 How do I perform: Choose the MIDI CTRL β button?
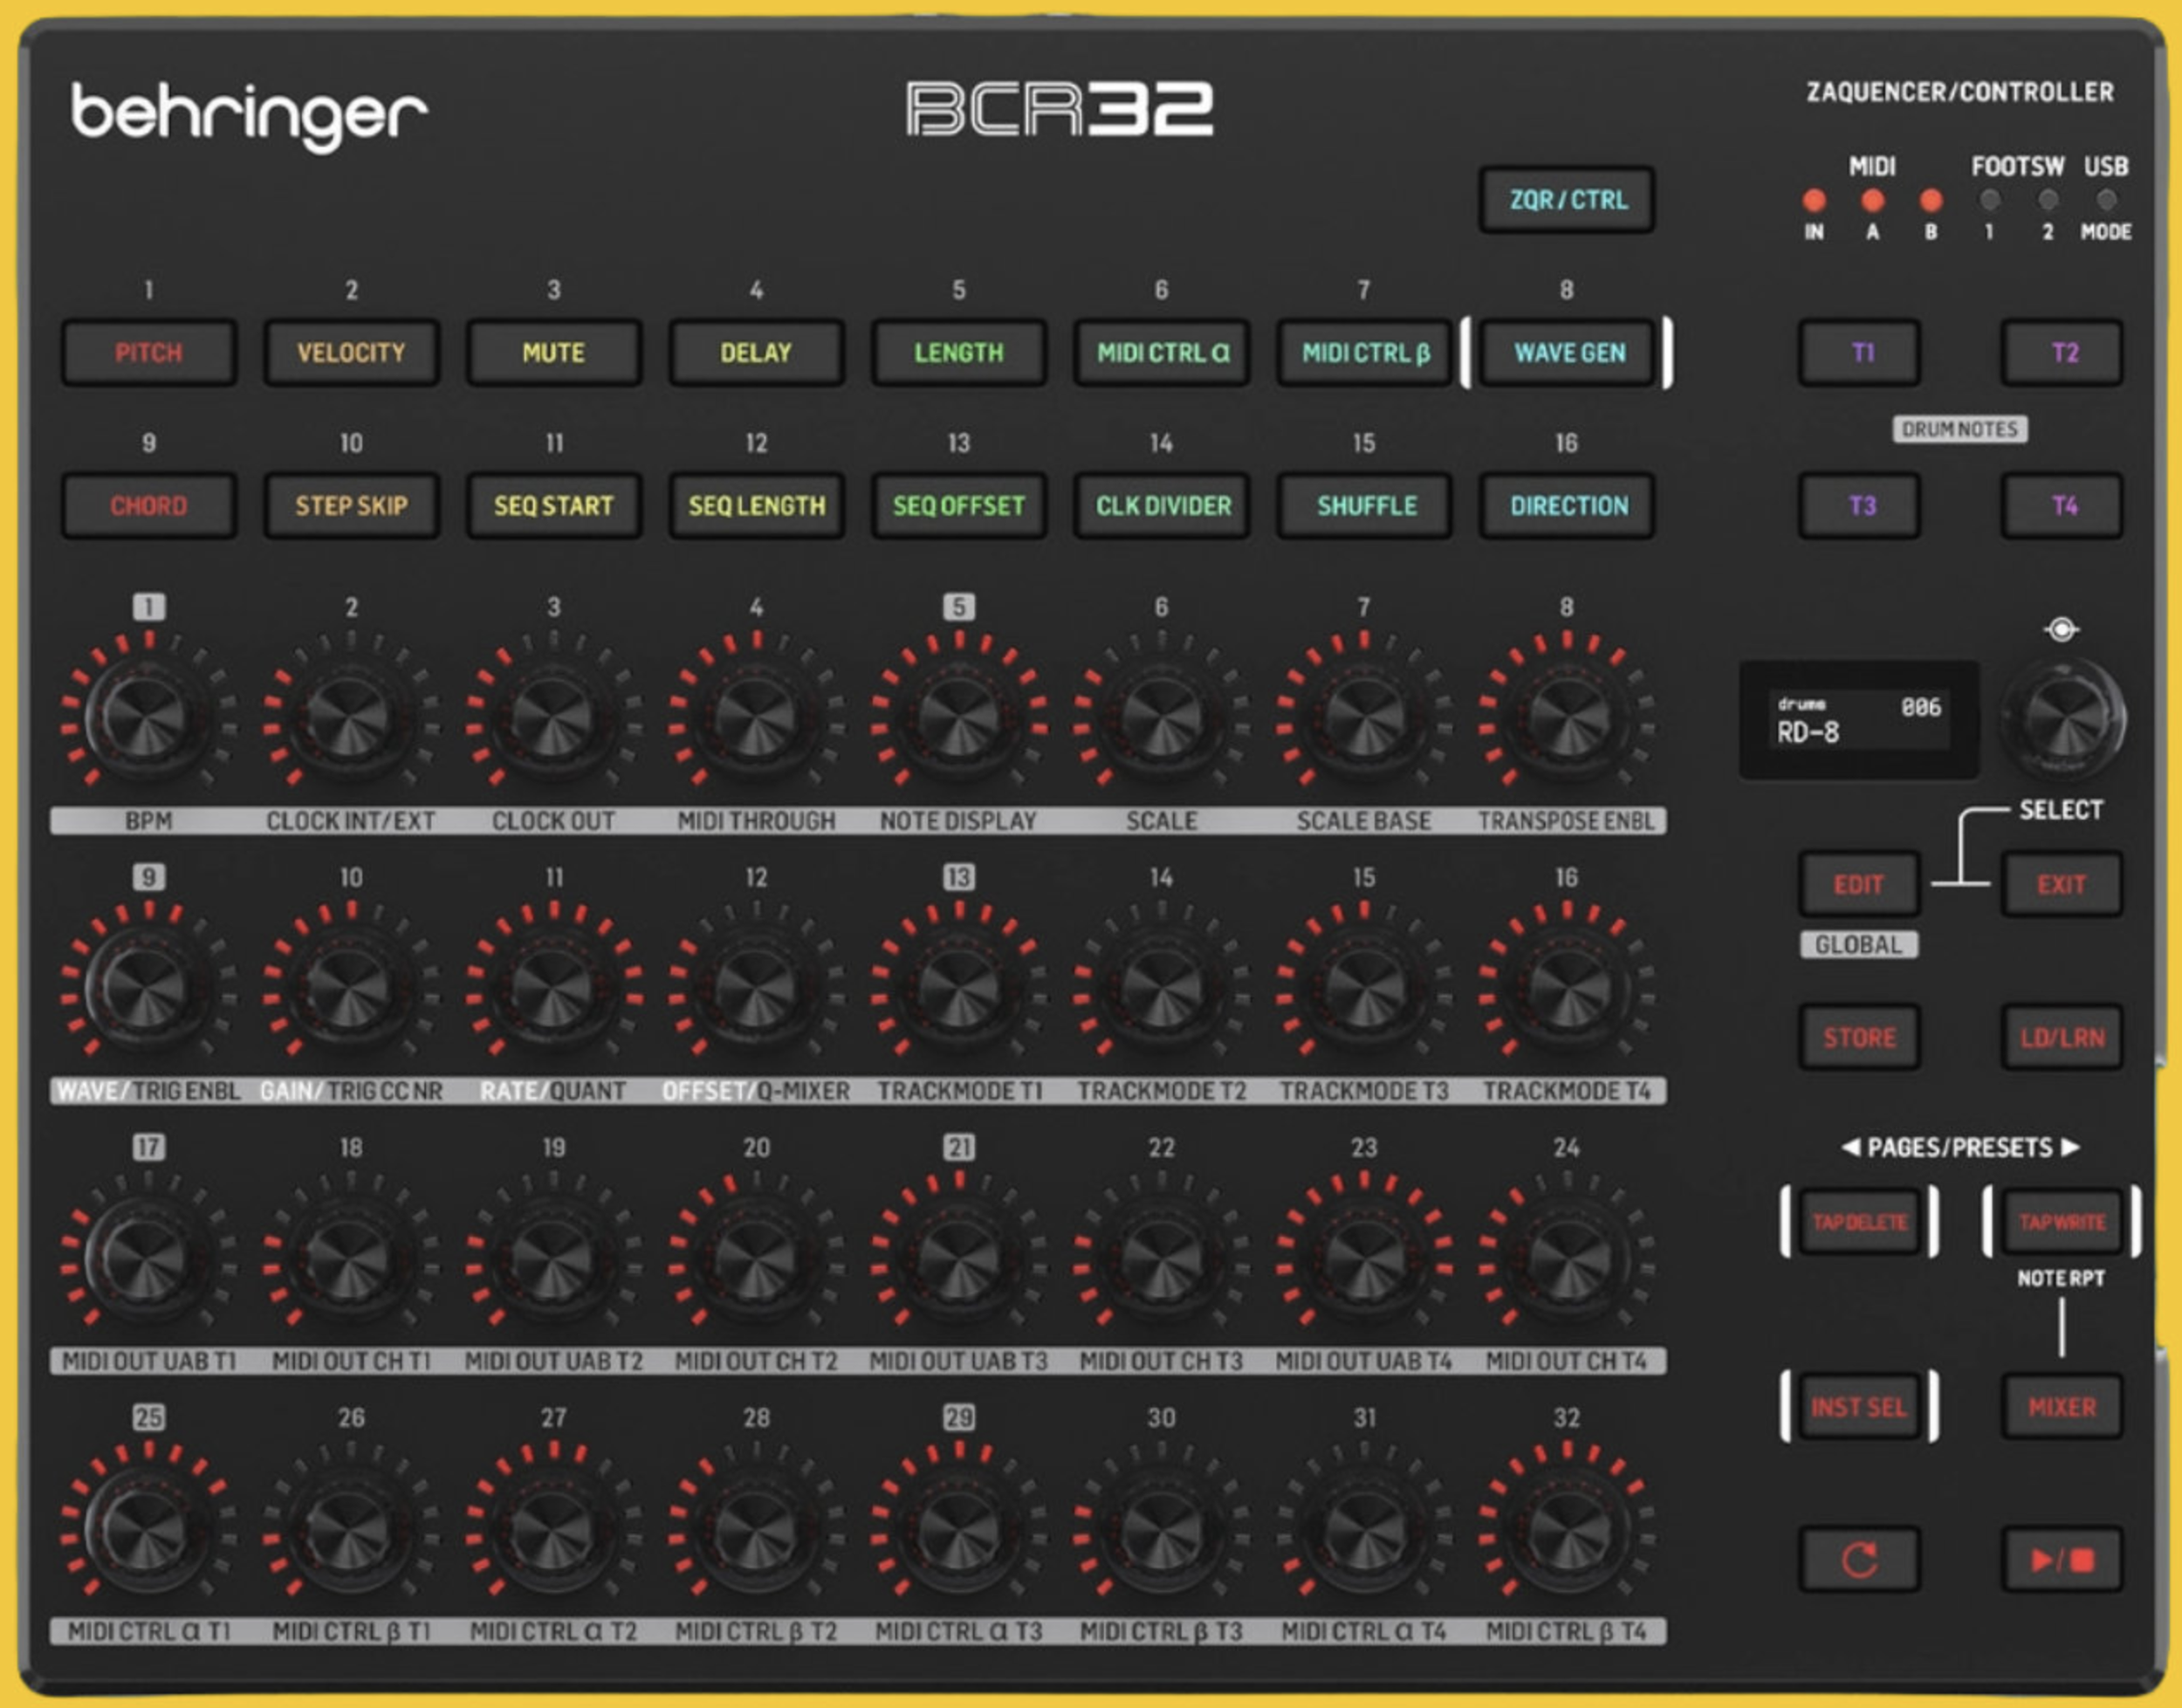1365,353
